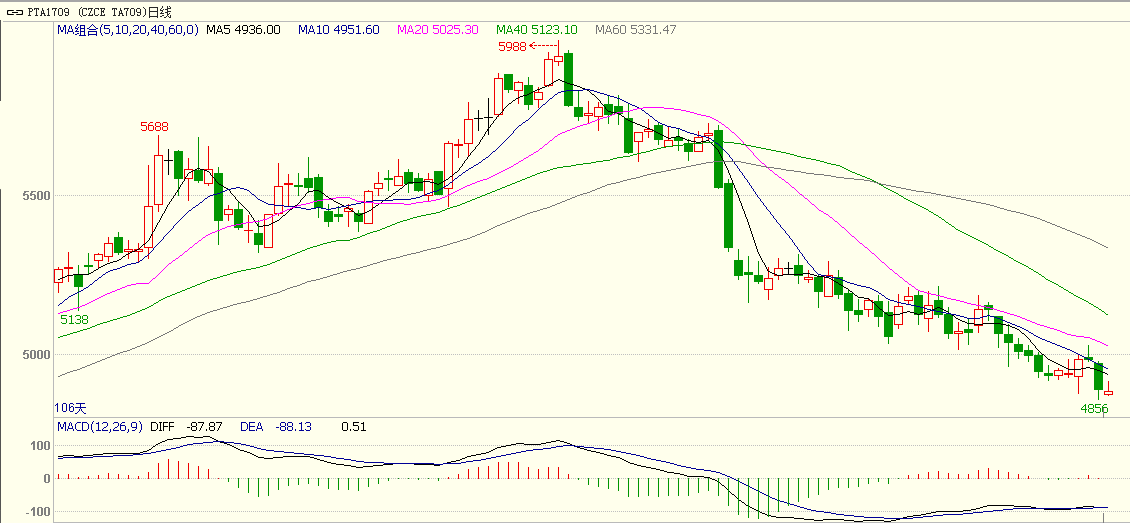Click the 4856 lowest price label

[1094, 409]
